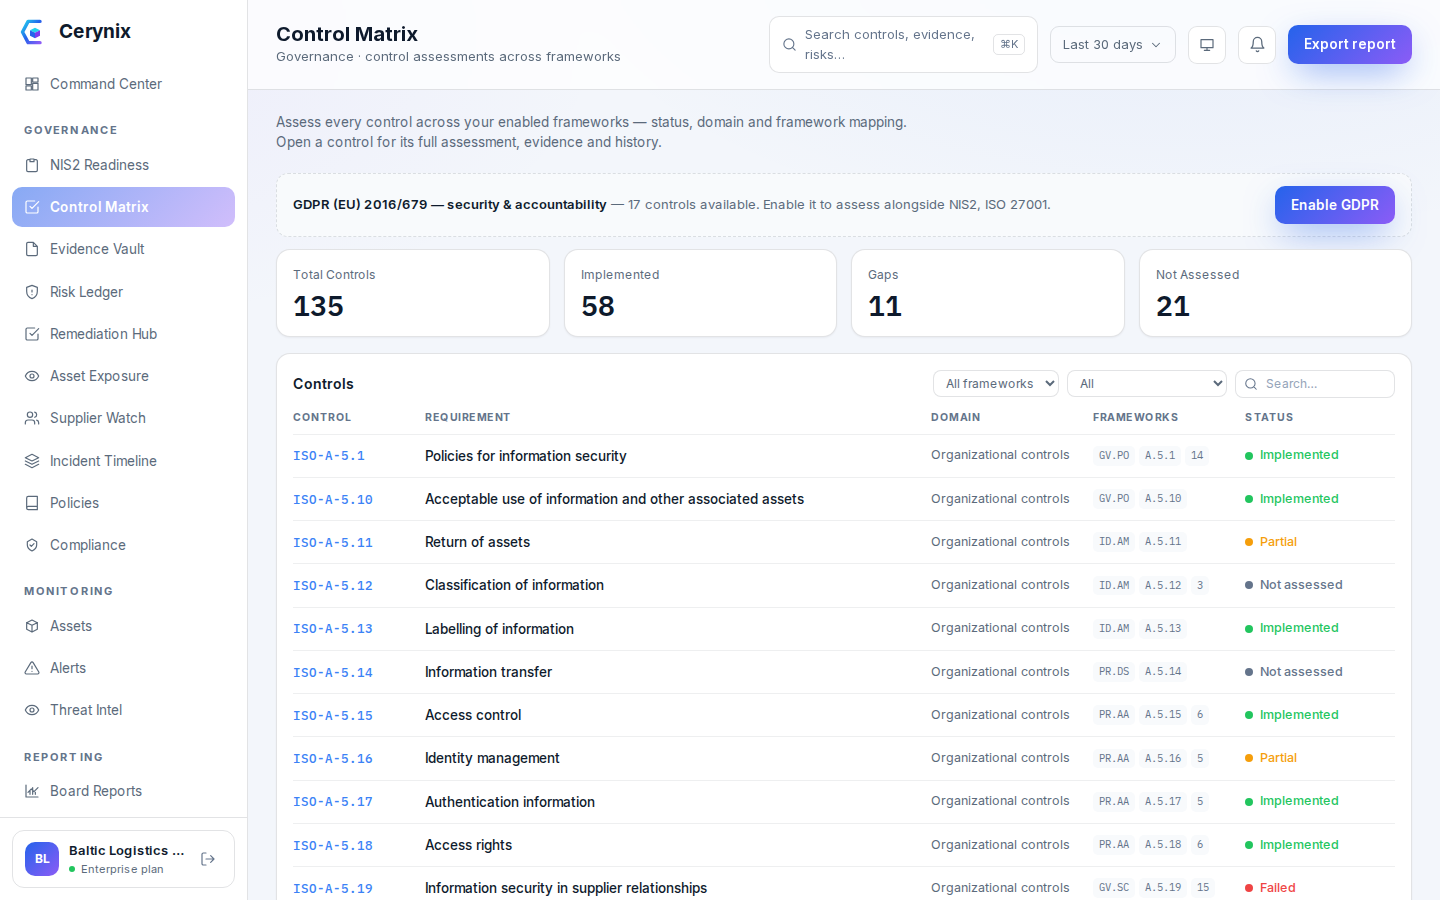Open control ISO-A-5.15 link

(x=333, y=716)
